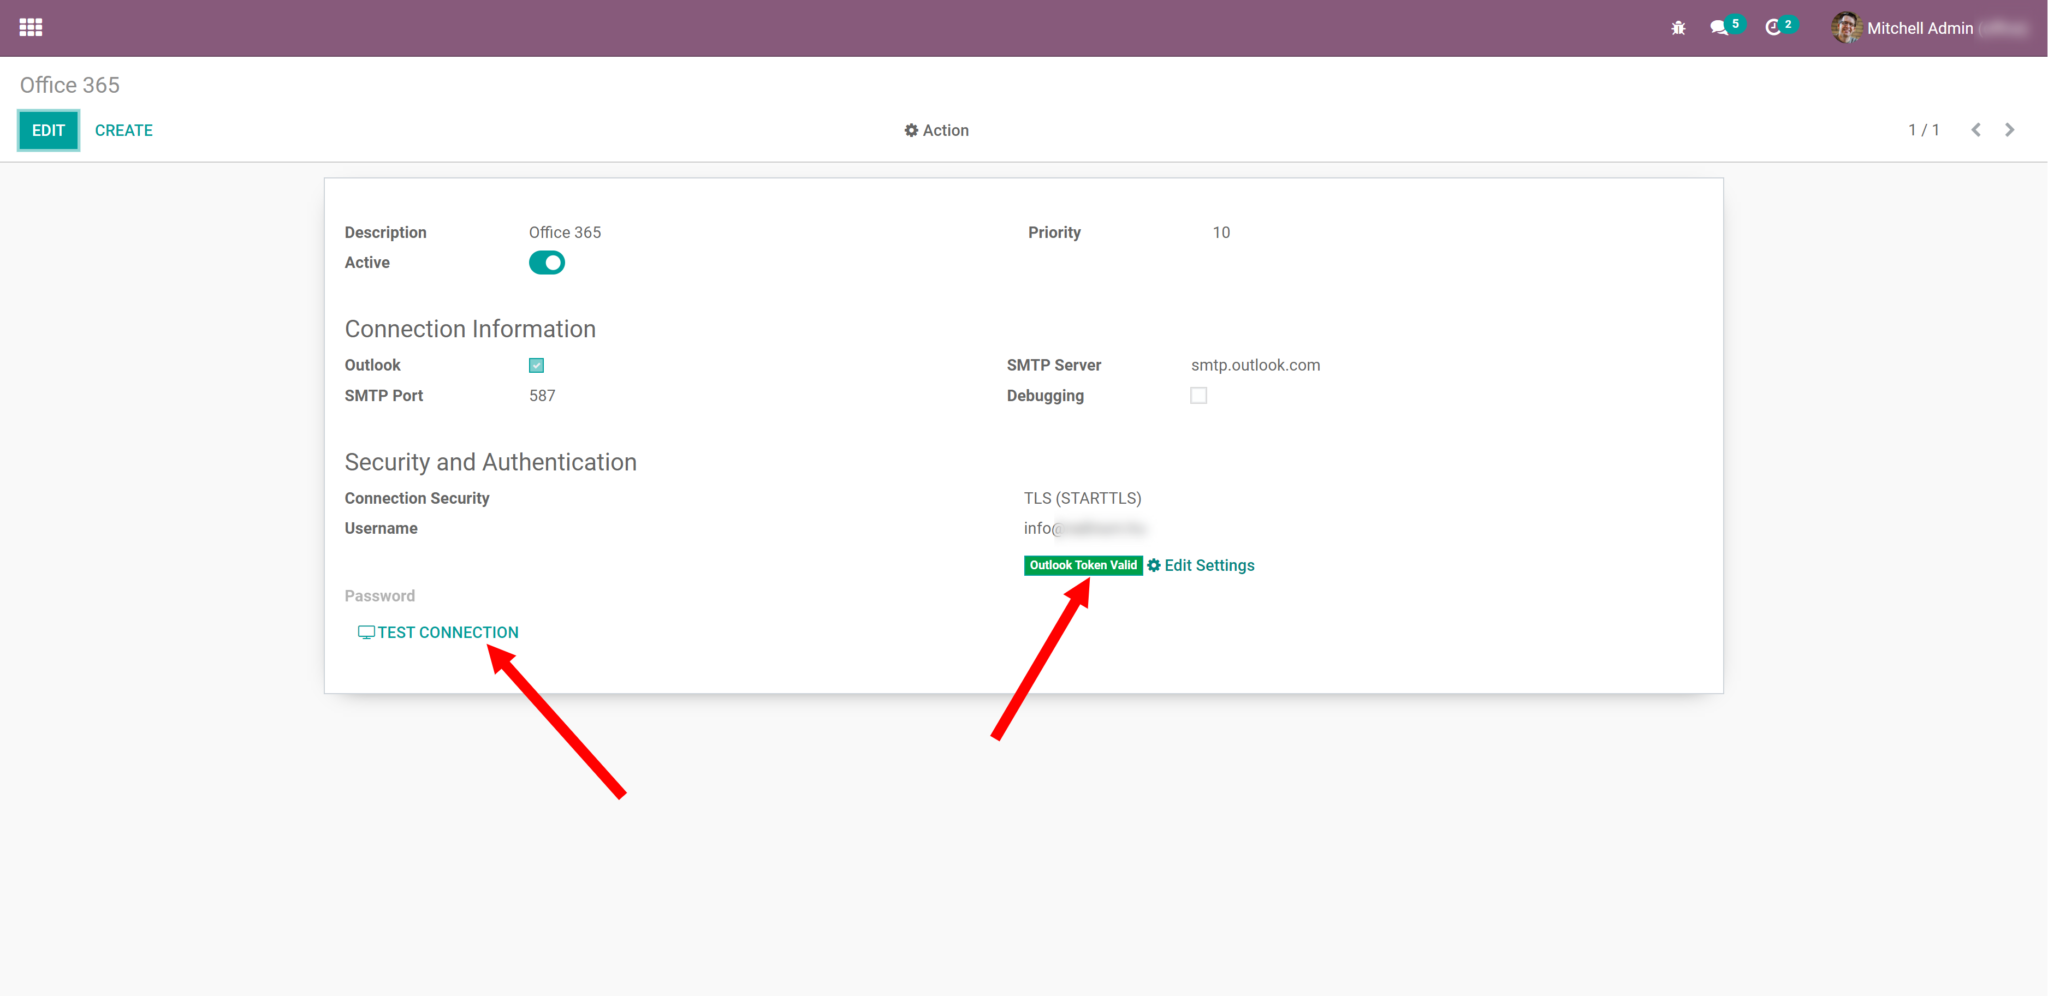This screenshot has height=996, width=2048.
Task: Click the monitor icon beside TEST CONNECTION
Action: 365,631
